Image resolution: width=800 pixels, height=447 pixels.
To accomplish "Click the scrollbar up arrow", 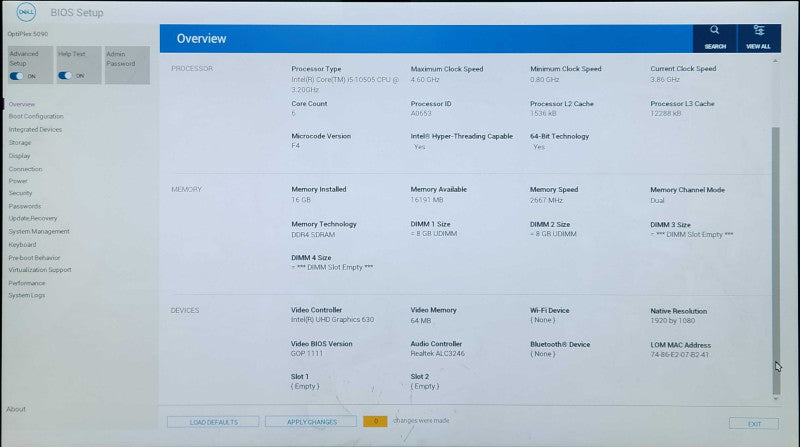I will 776,61.
